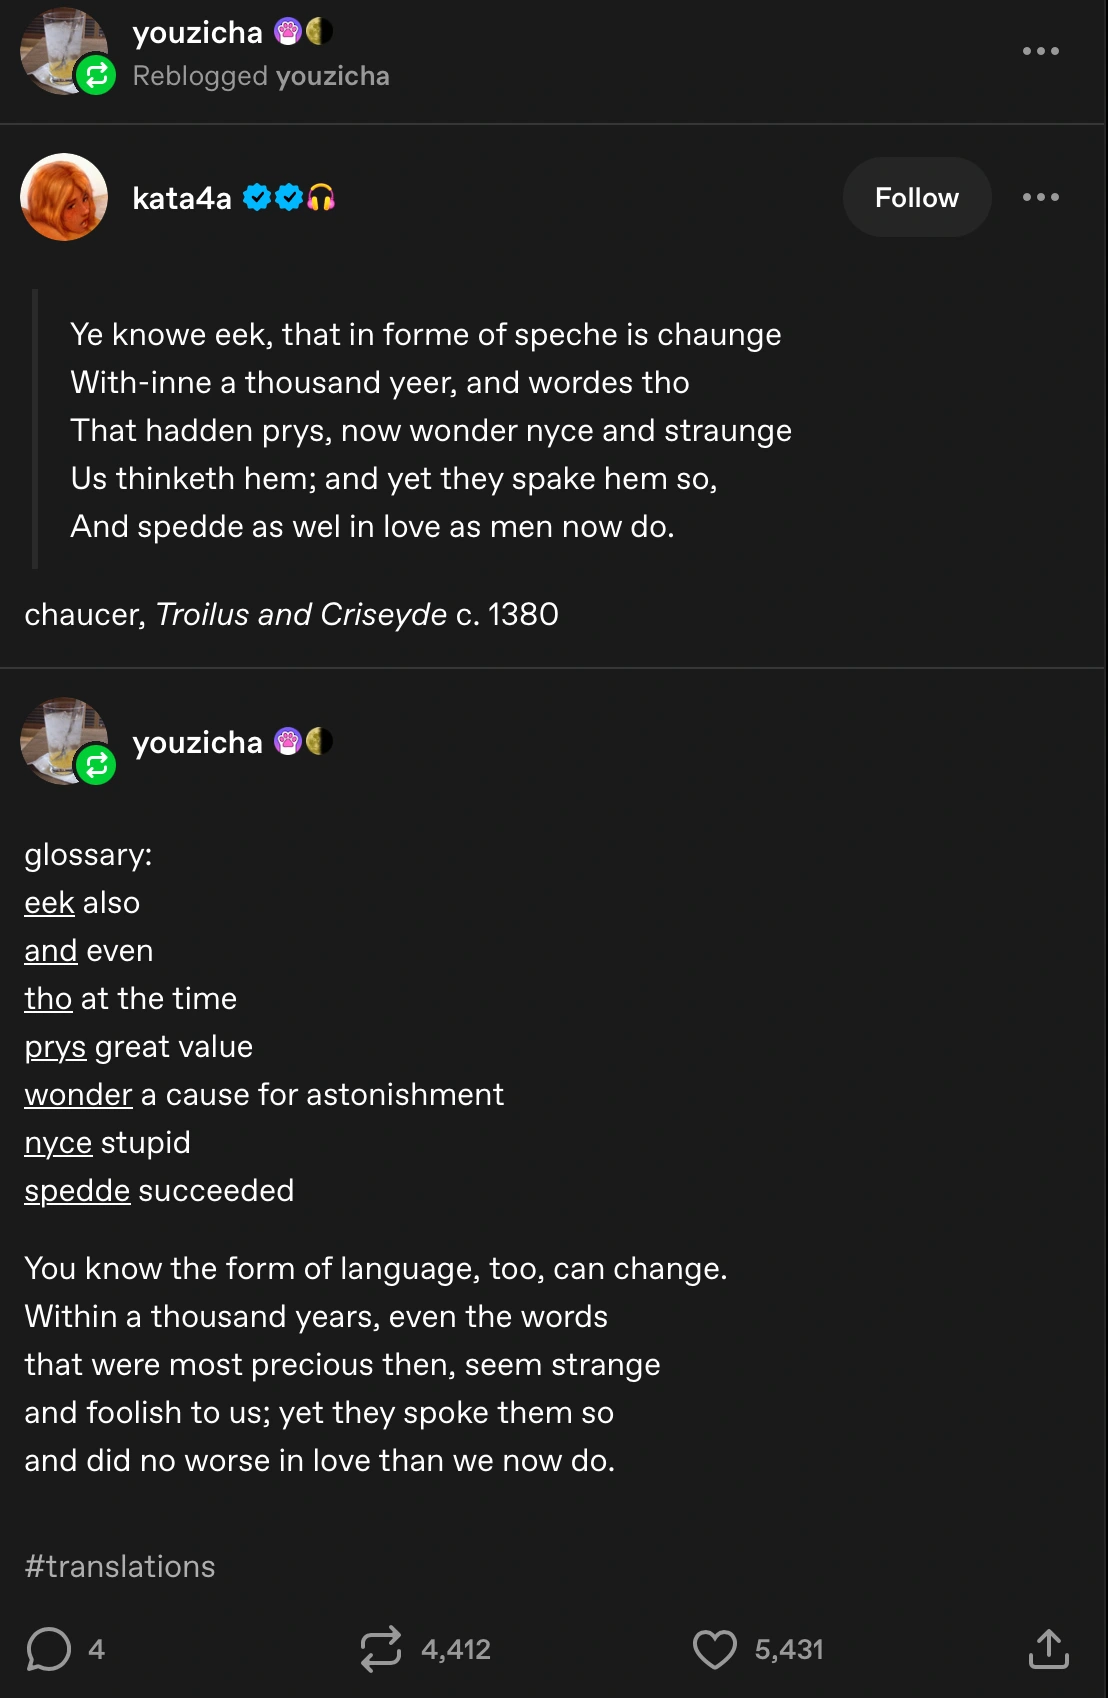Click the youzicha username on the glossary reply

(197, 742)
